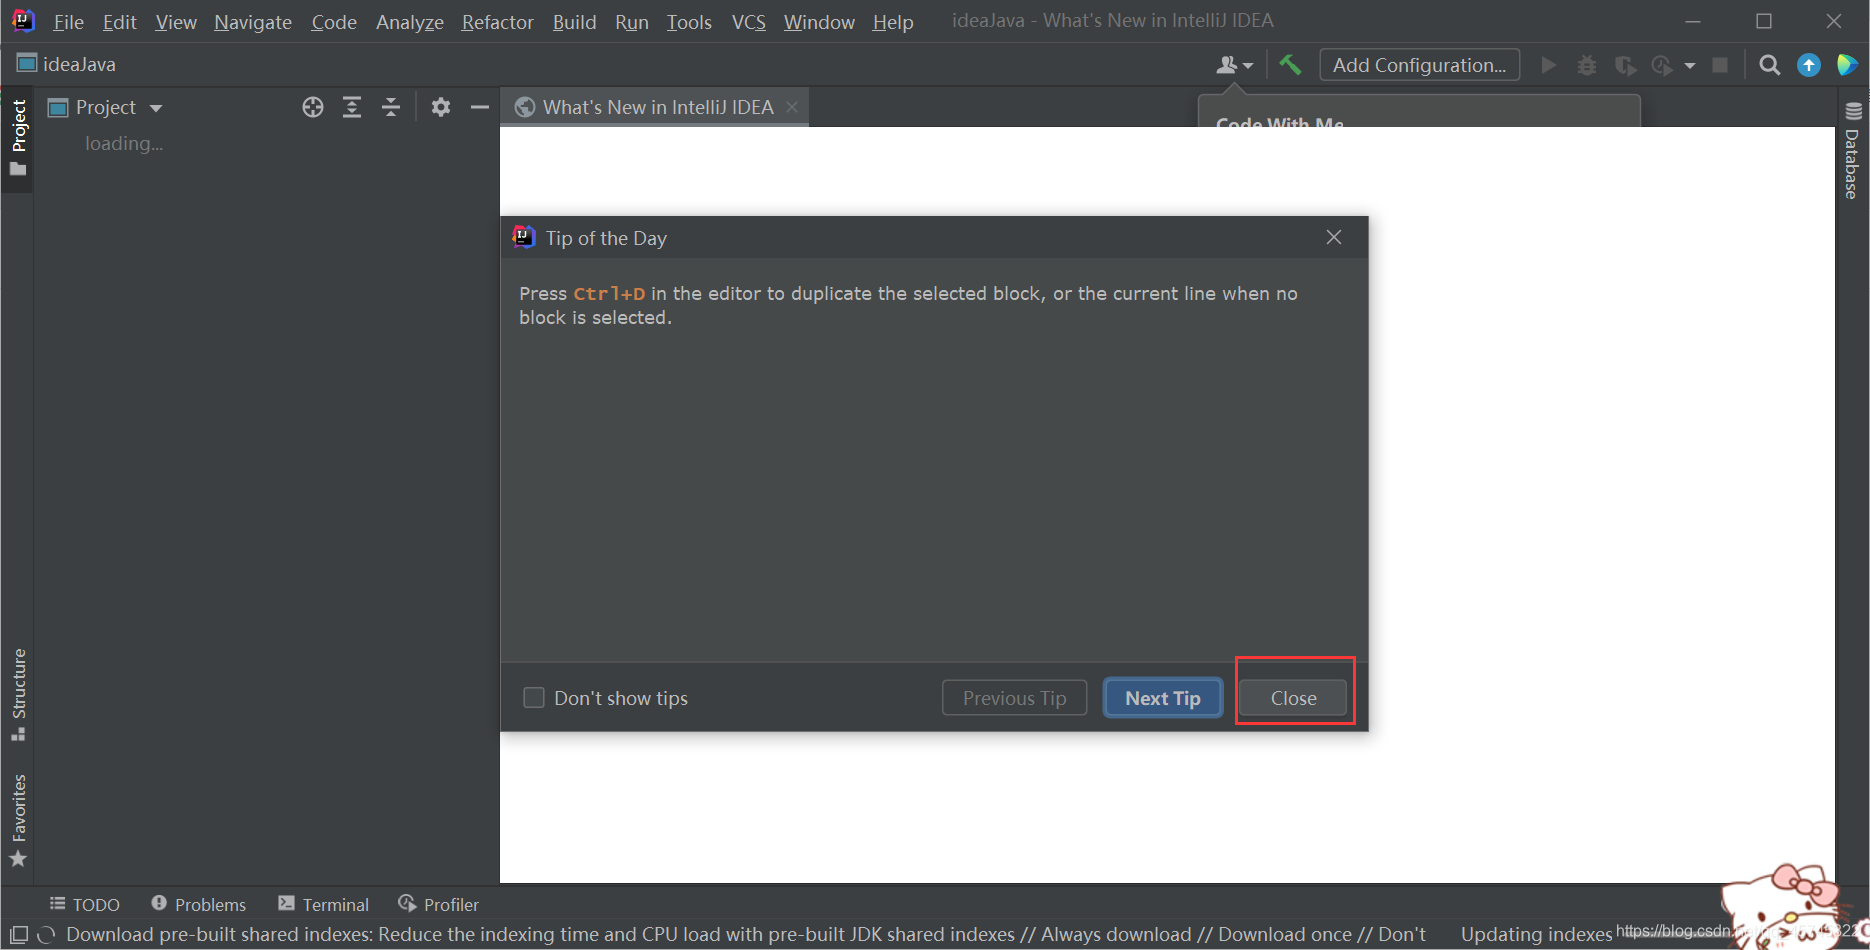Click Add Configuration button
Screen dimensions: 1870x950
coord(1419,65)
